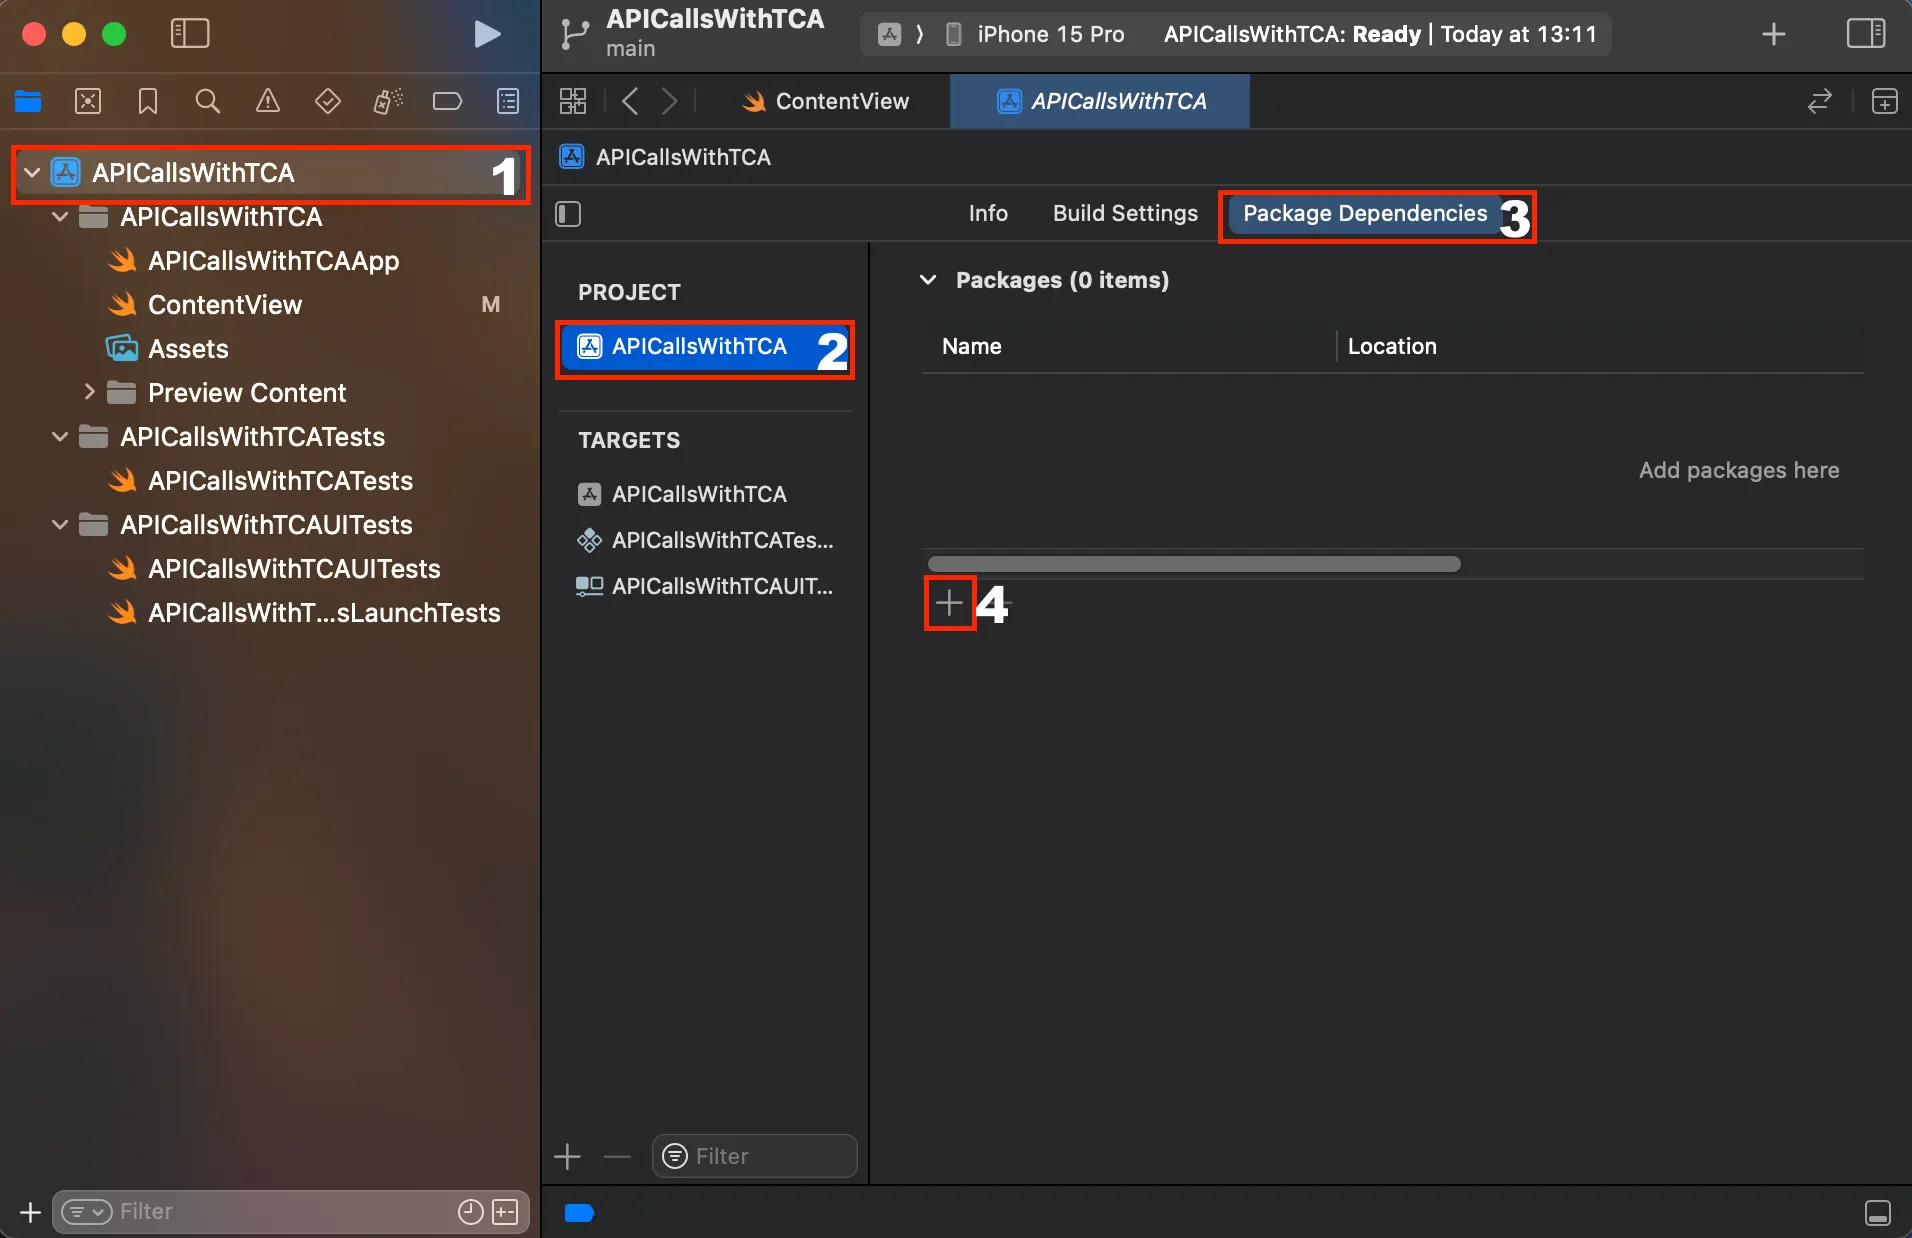
Task: Open navigator filter options menu
Action: coord(86,1212)
